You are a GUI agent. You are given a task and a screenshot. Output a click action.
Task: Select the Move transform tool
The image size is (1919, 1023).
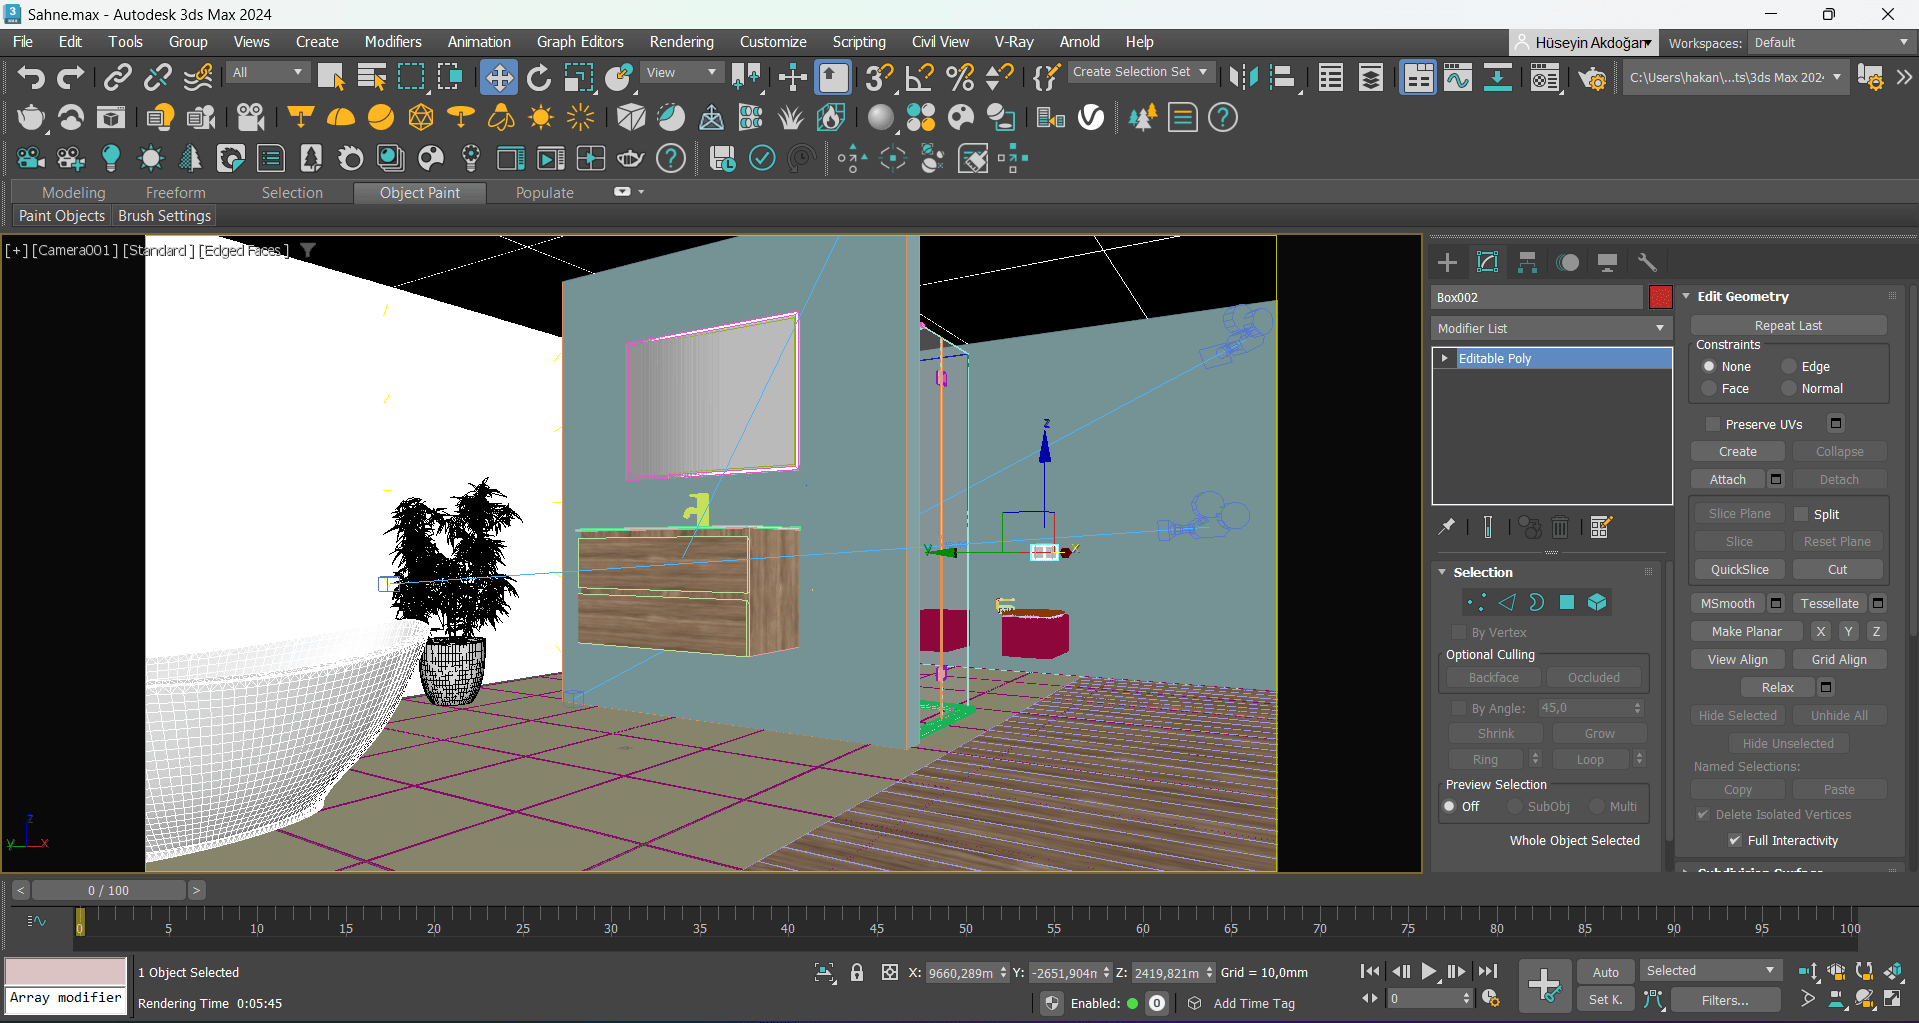click(x=498, y=77)
